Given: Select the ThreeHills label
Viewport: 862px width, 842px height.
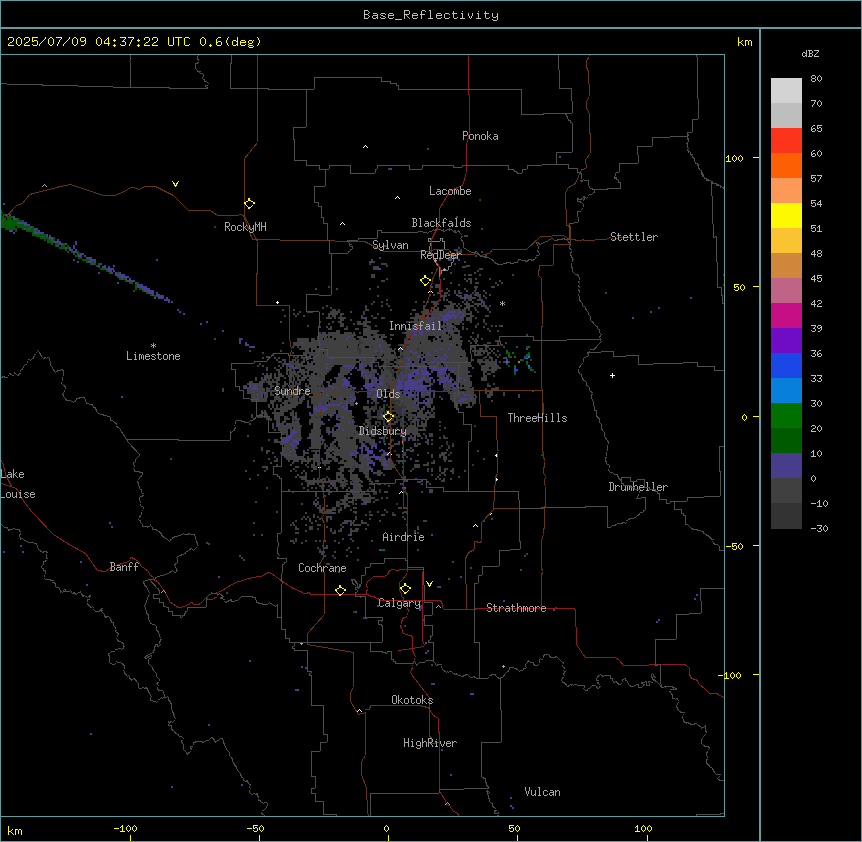Looking at the screenshot, I should [x=537, y=418].
